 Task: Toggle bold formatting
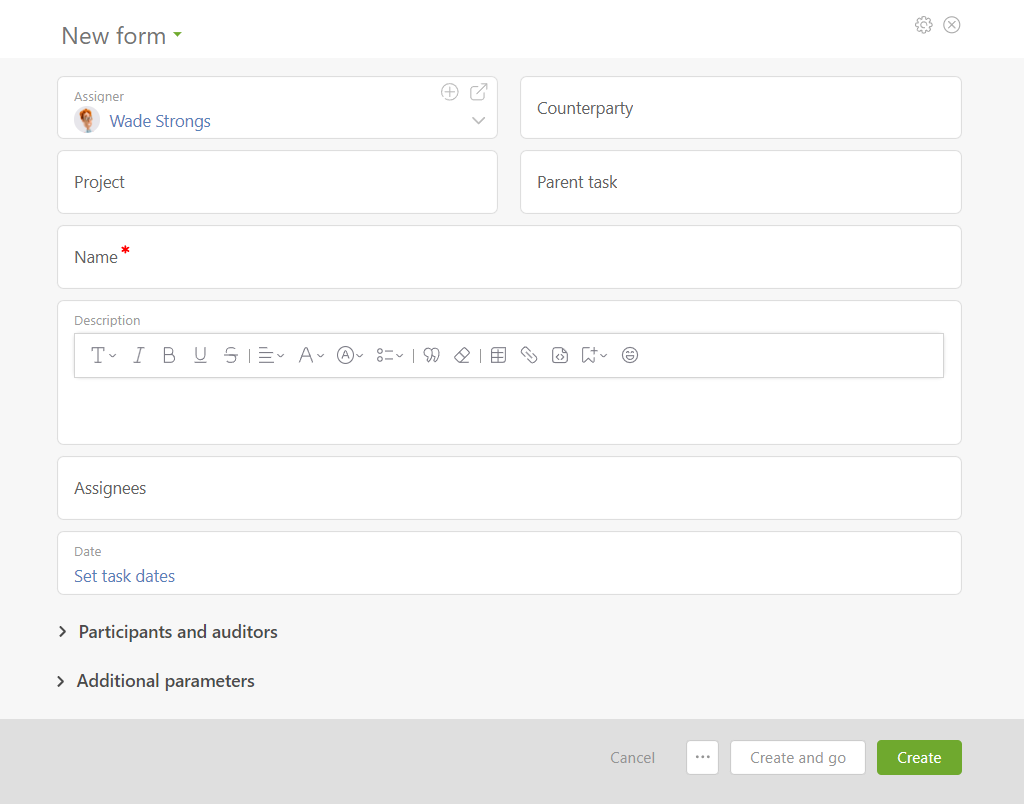(x=169, y=355)
